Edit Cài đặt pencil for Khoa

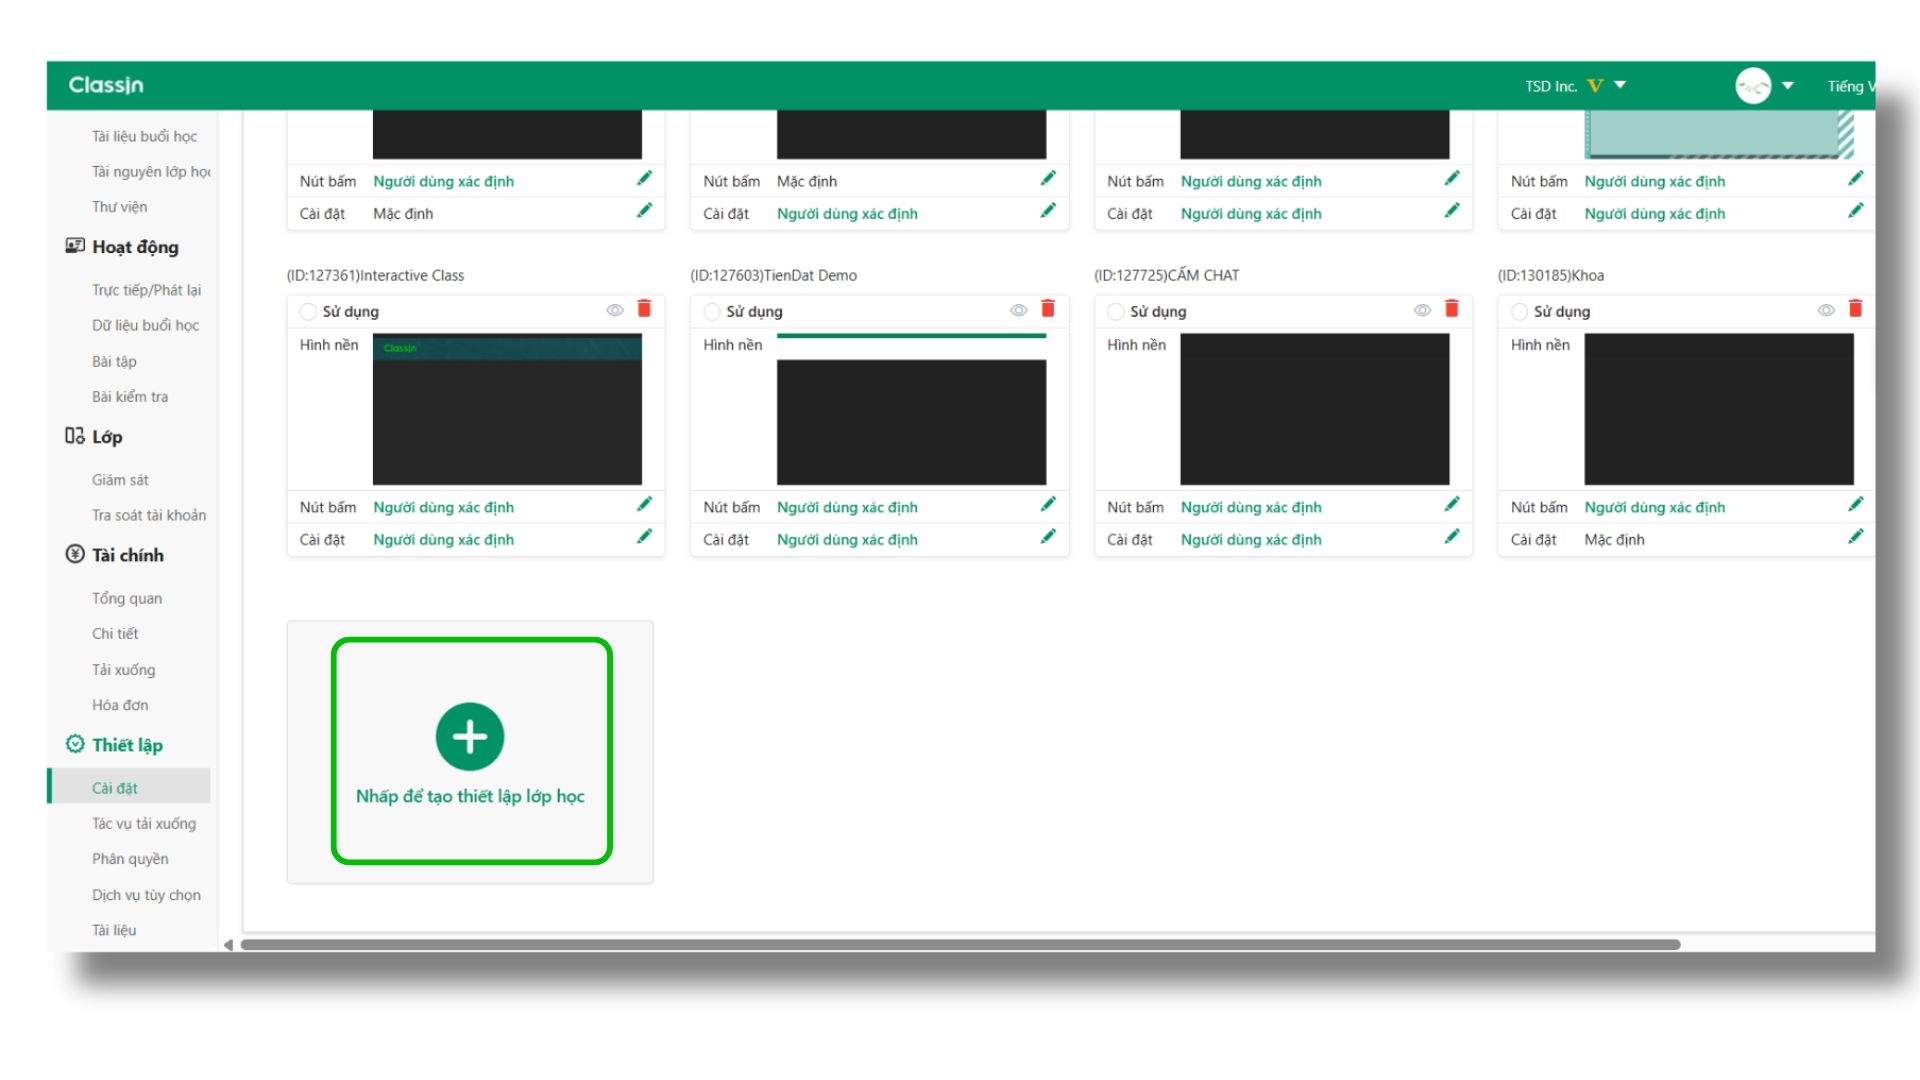tap(1855, 537)
